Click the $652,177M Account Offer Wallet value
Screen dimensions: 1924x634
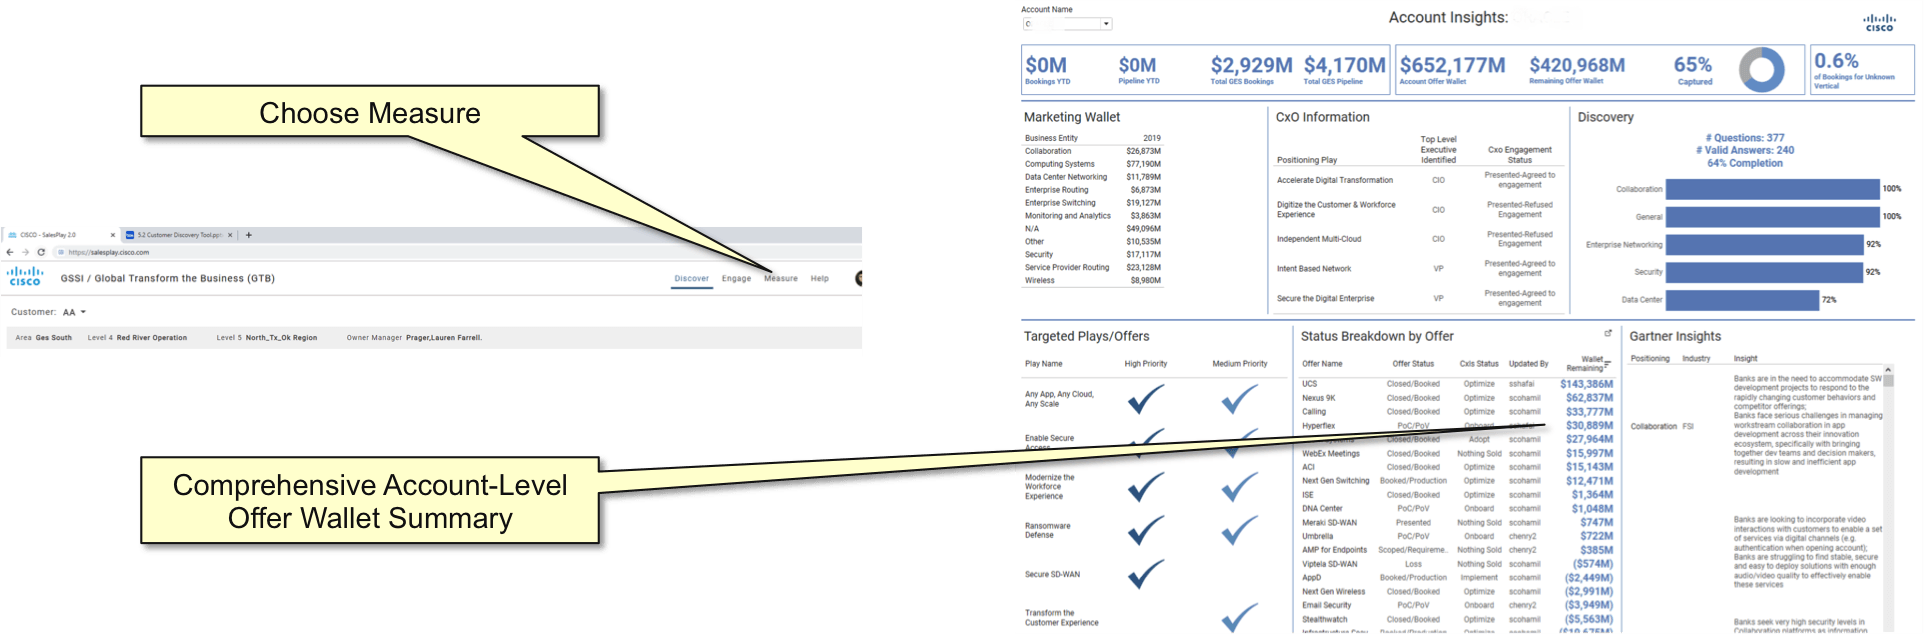1452,65
